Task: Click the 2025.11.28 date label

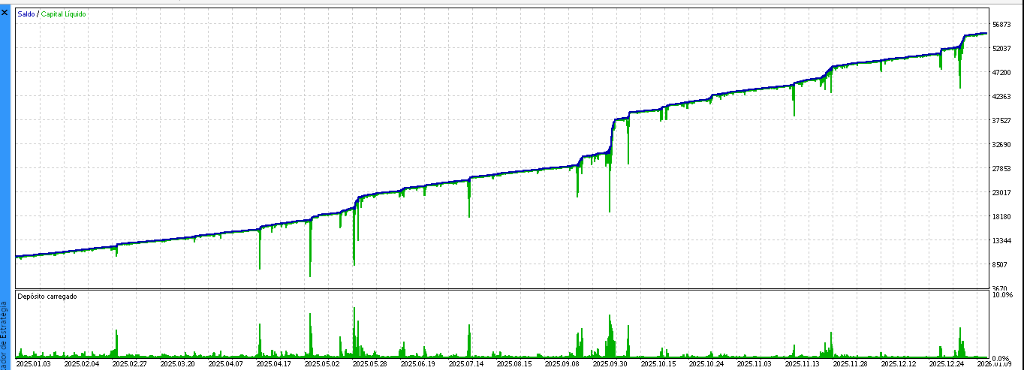Action: [x=850, y=364]
